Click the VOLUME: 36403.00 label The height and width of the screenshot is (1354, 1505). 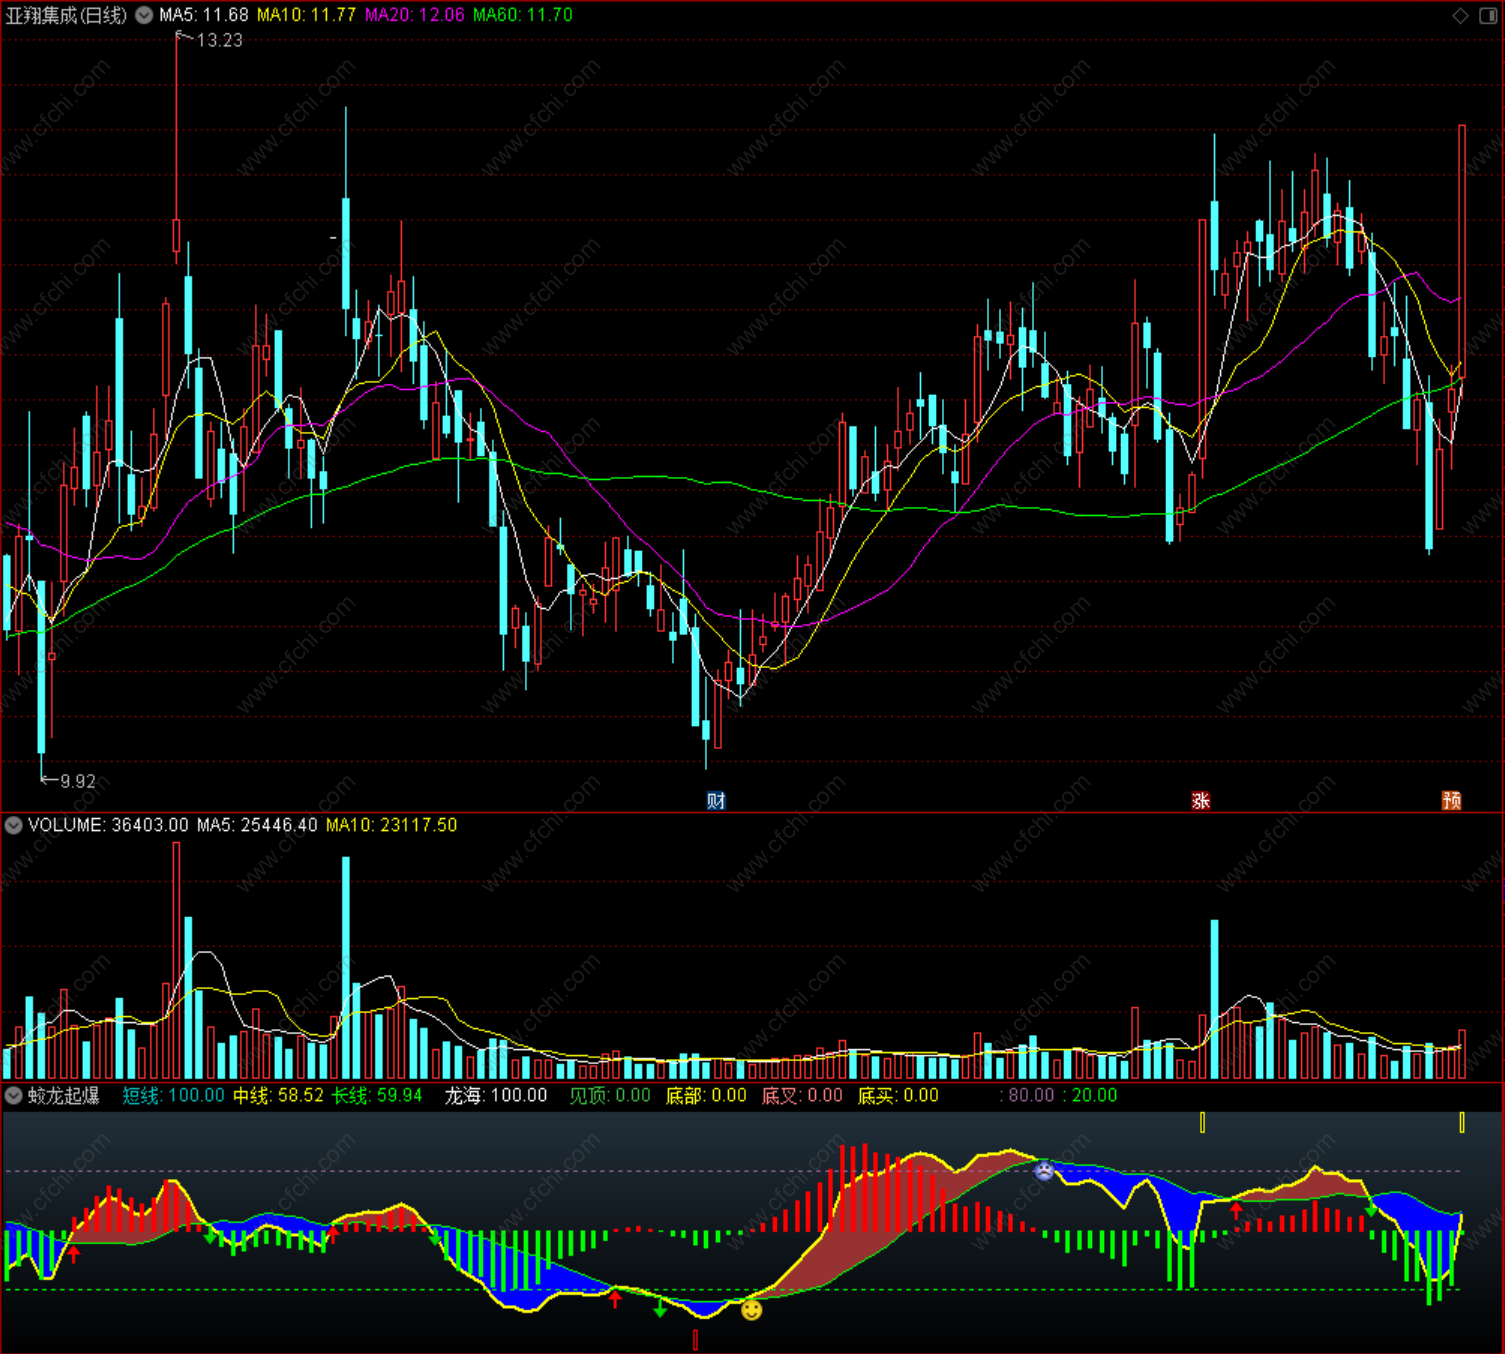[x=108, y=825]
